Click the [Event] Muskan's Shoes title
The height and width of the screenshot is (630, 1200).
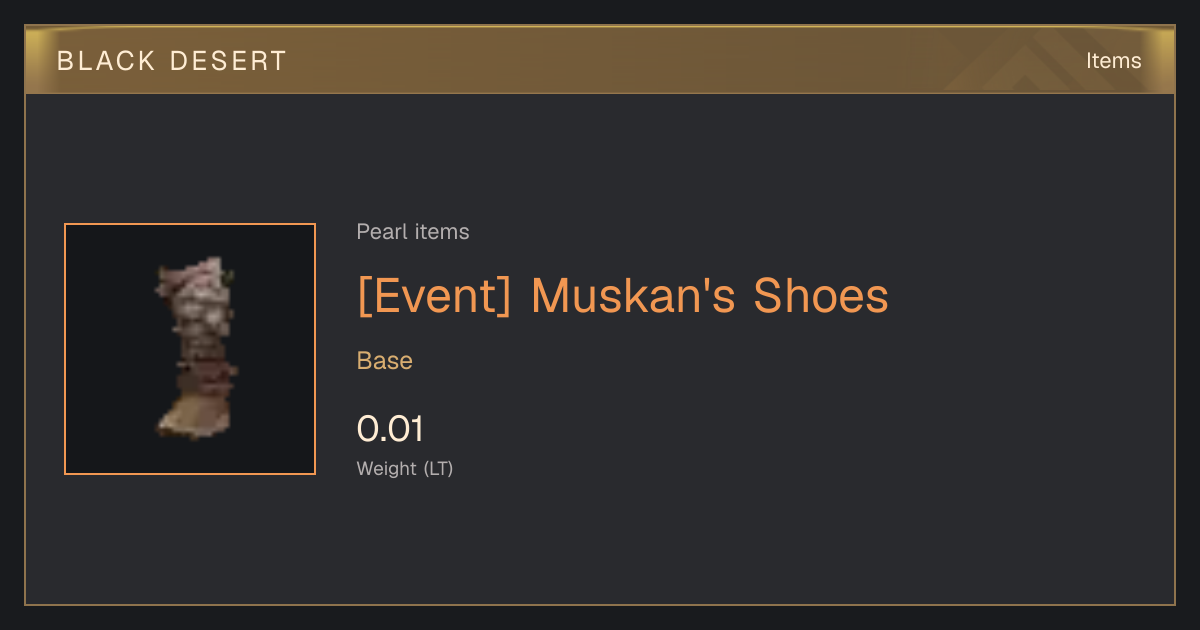pyautogui.click(x=623, y=296)
